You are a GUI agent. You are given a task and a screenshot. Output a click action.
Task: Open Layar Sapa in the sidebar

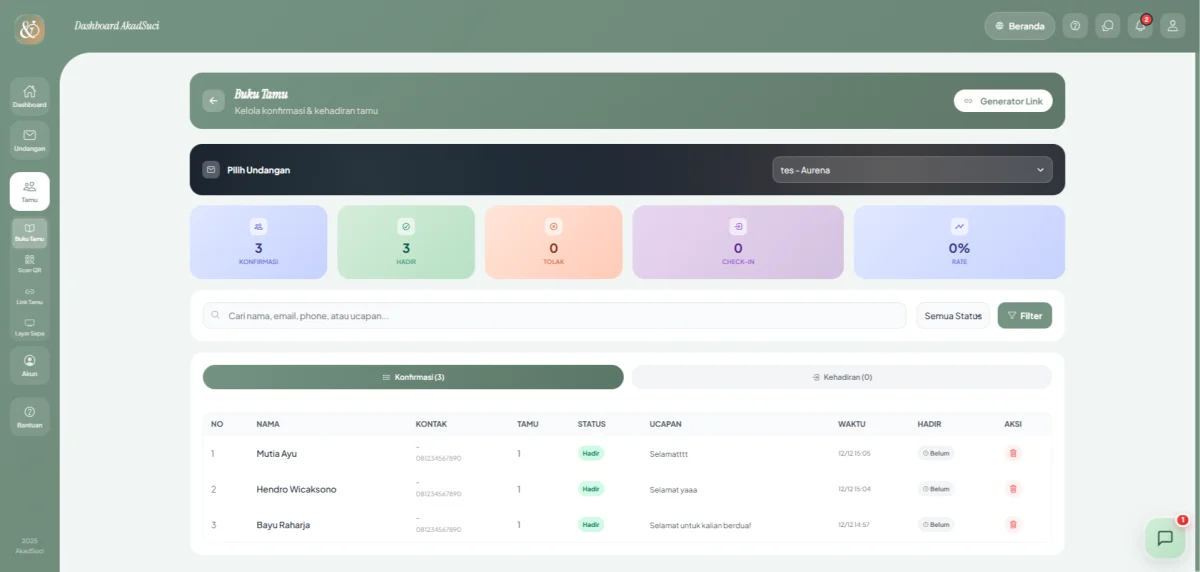click(29, 327)
